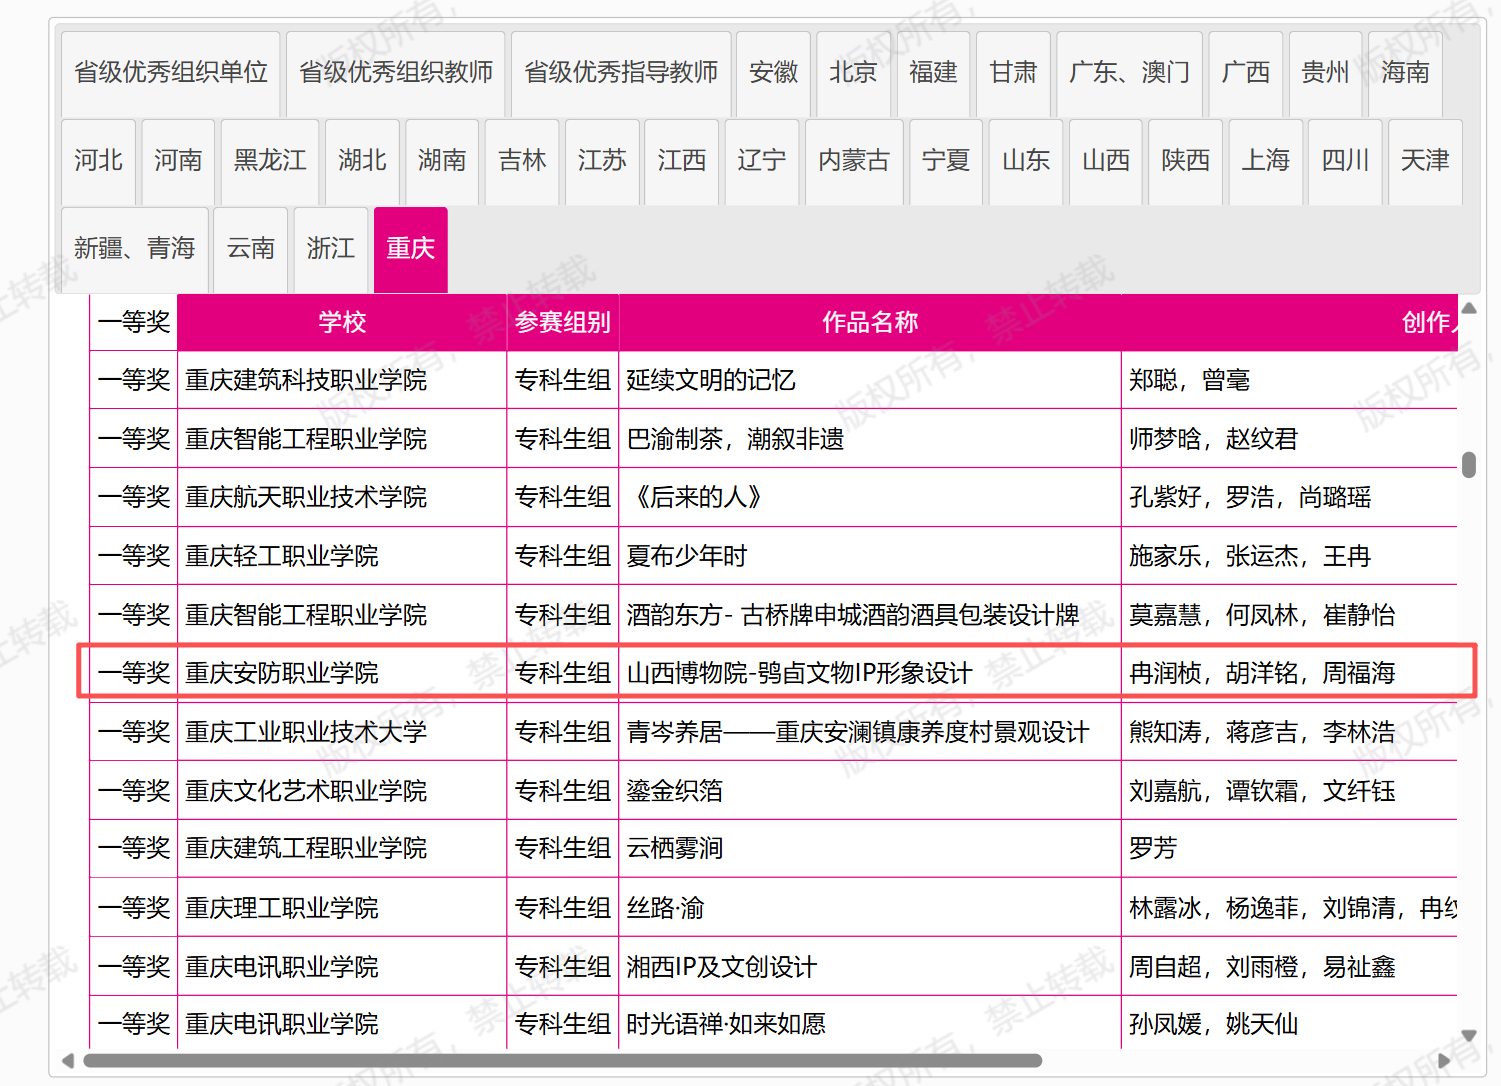Open the 省级优秀组织教师 tab
The width and height of the screenshot is (1501, 1086).
click(396, 73)
